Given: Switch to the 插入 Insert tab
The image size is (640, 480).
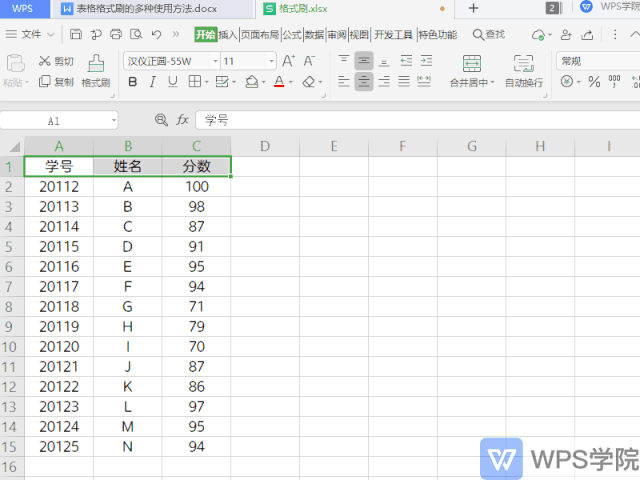Looking at the screenshot, I should click(x=228, y=35).
